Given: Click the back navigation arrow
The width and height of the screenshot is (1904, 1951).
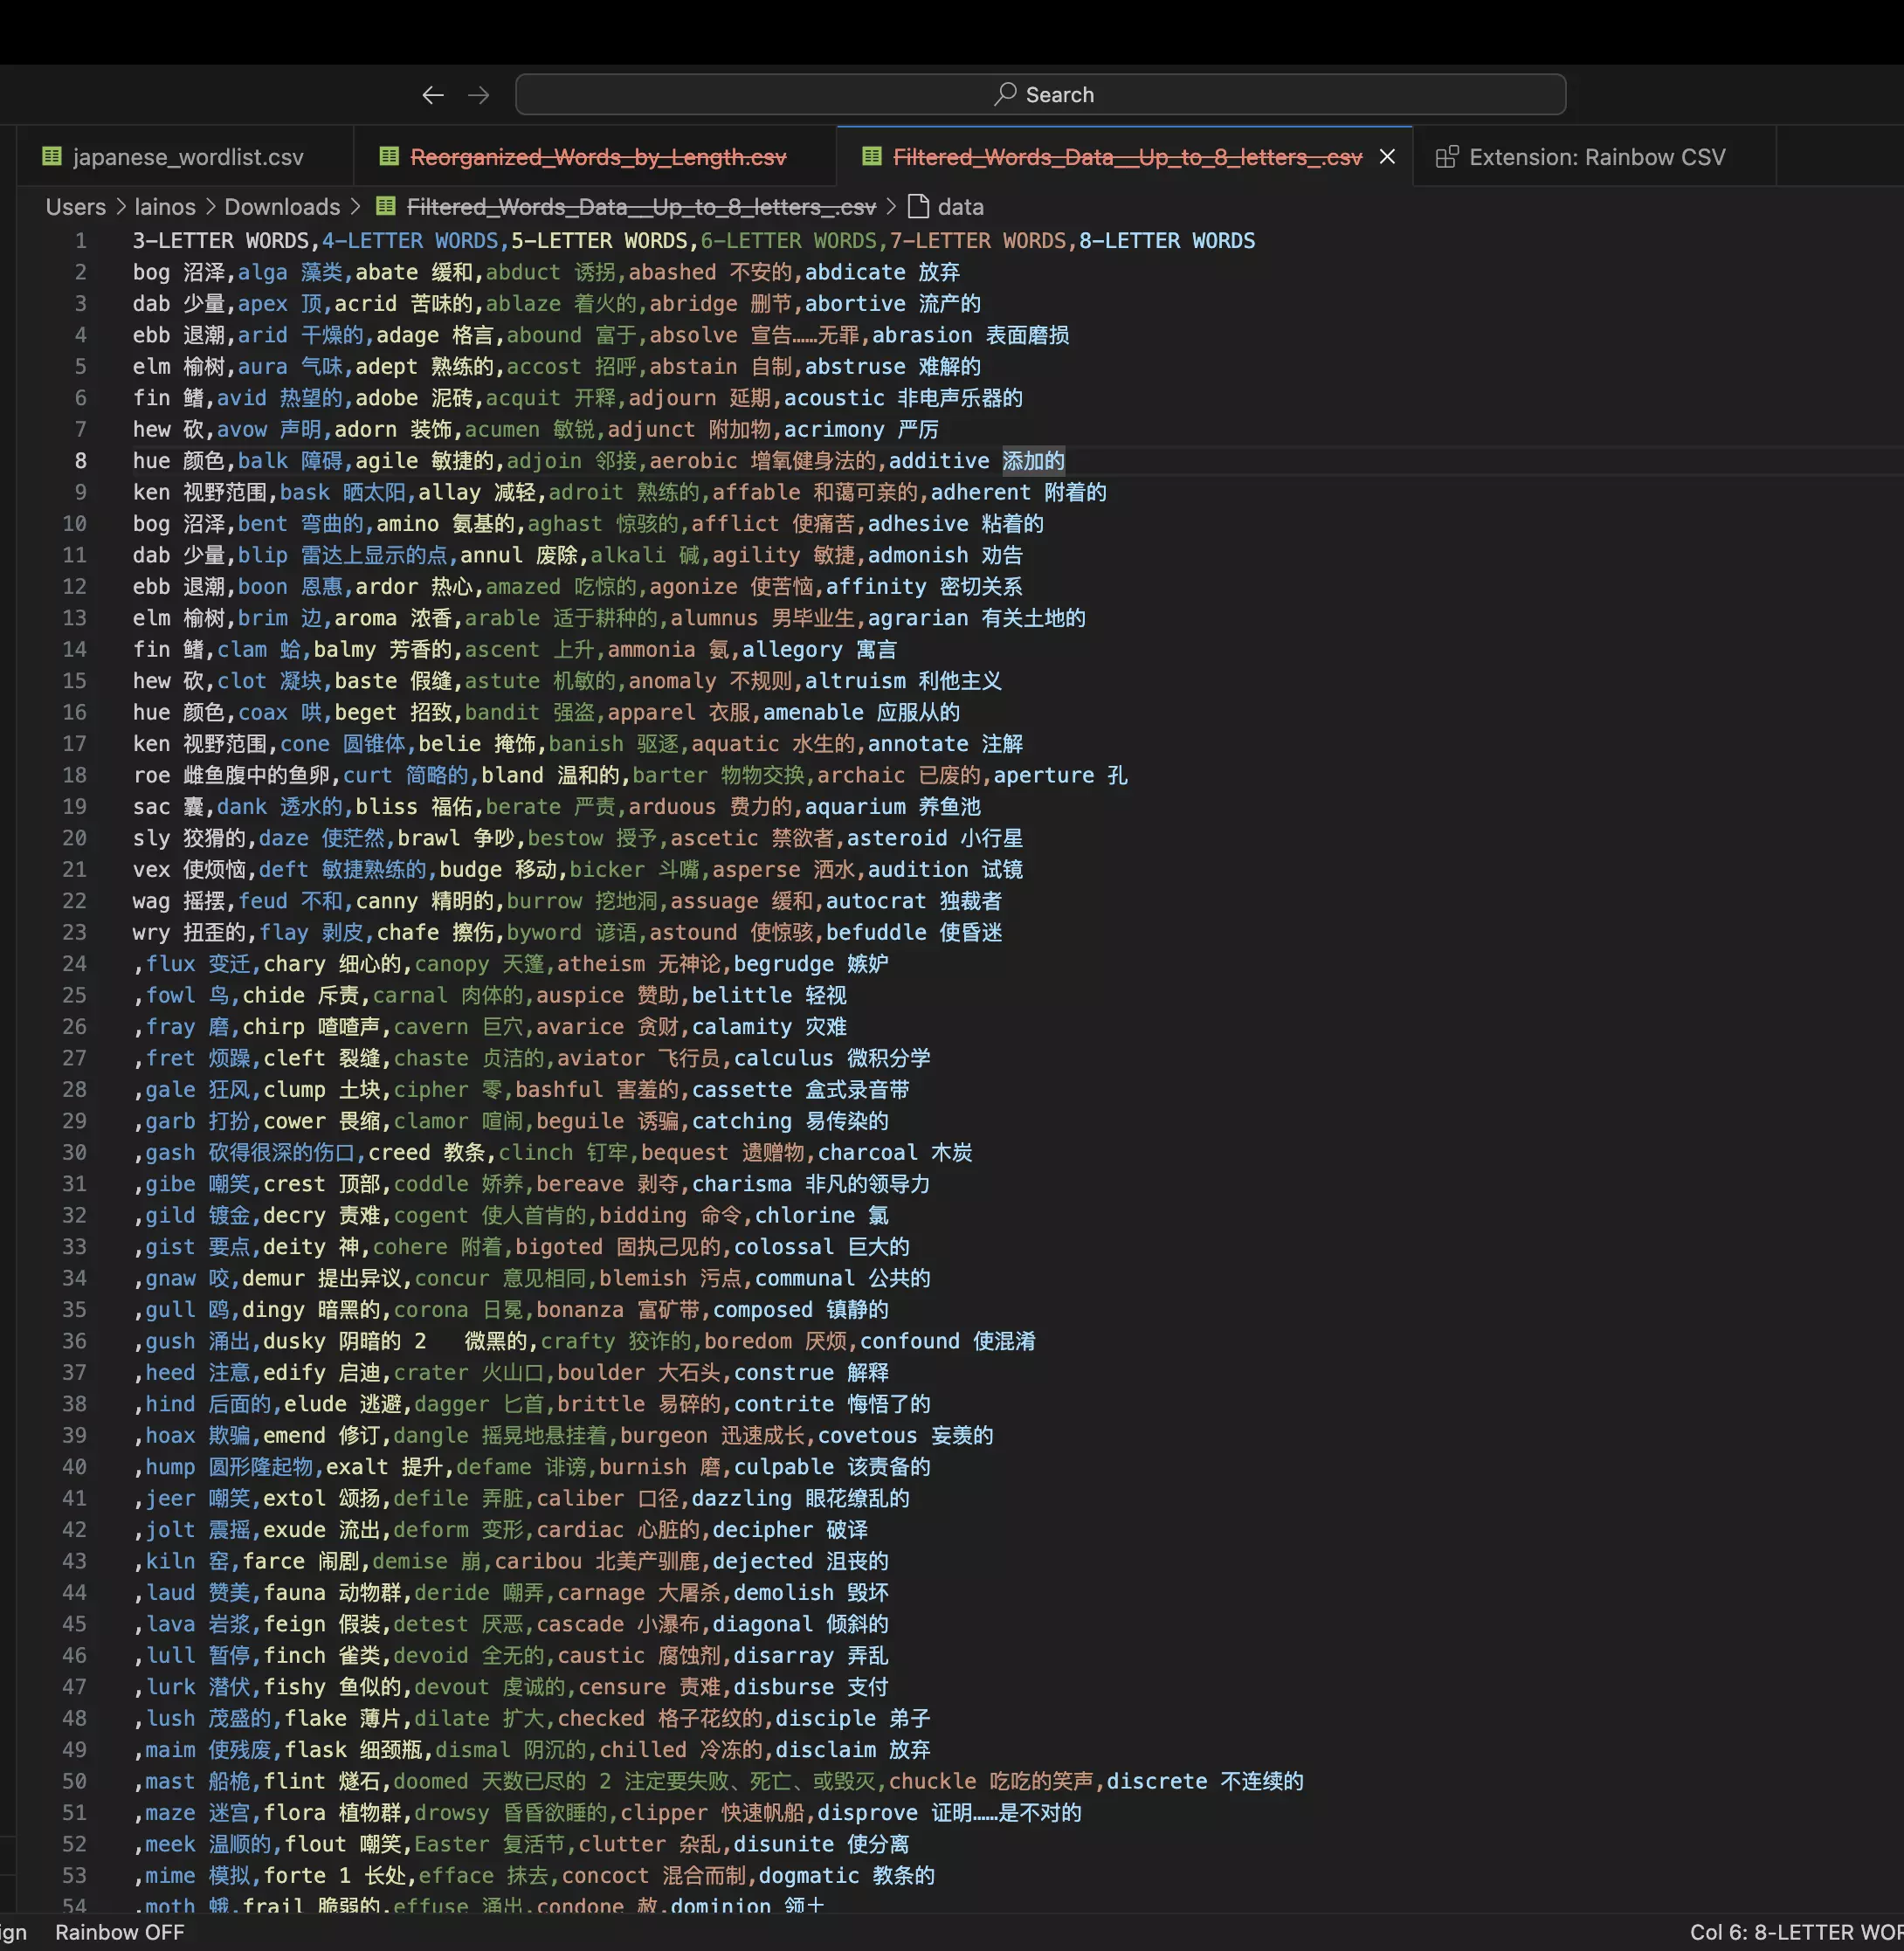Looking at the screenshot, I should tap(432, 95).
